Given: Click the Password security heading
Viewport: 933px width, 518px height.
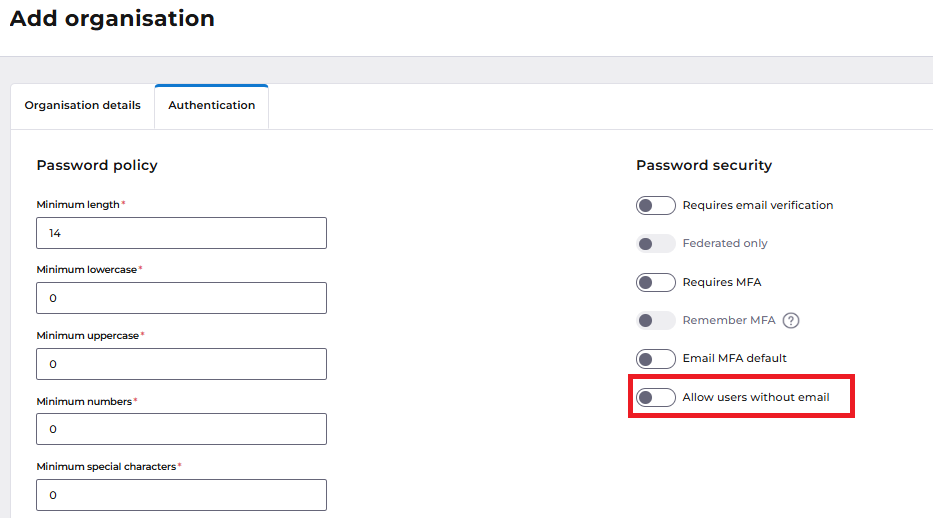Looking at the screenshot, I should click(704, 165).
